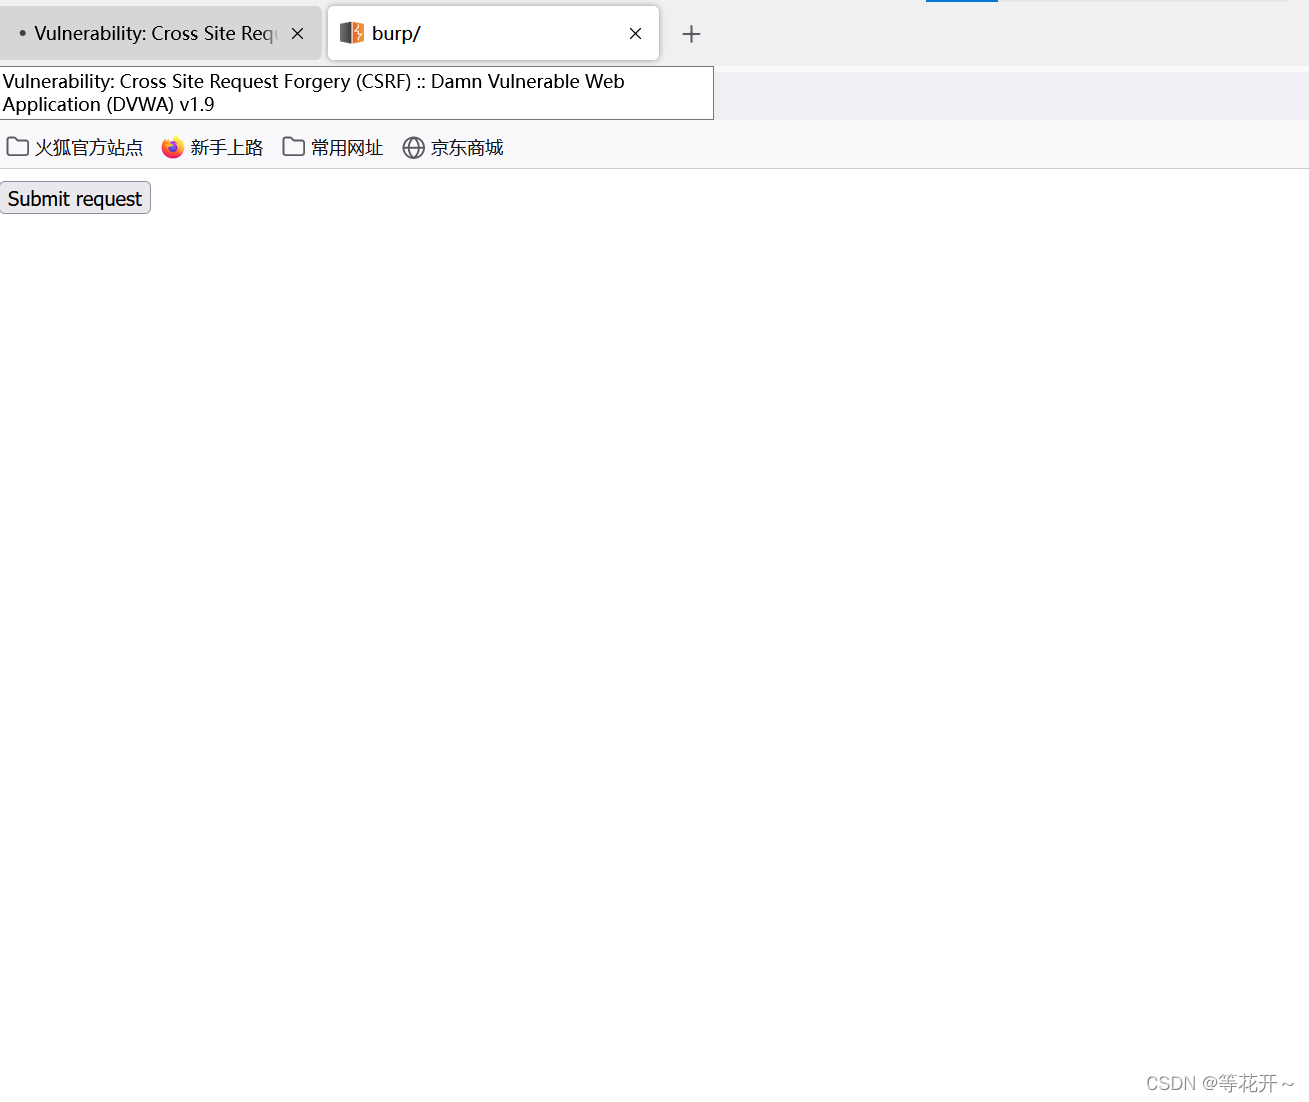
Task: Close the burp/ tab
Action: pyautogui.click(x=635, y=33)
